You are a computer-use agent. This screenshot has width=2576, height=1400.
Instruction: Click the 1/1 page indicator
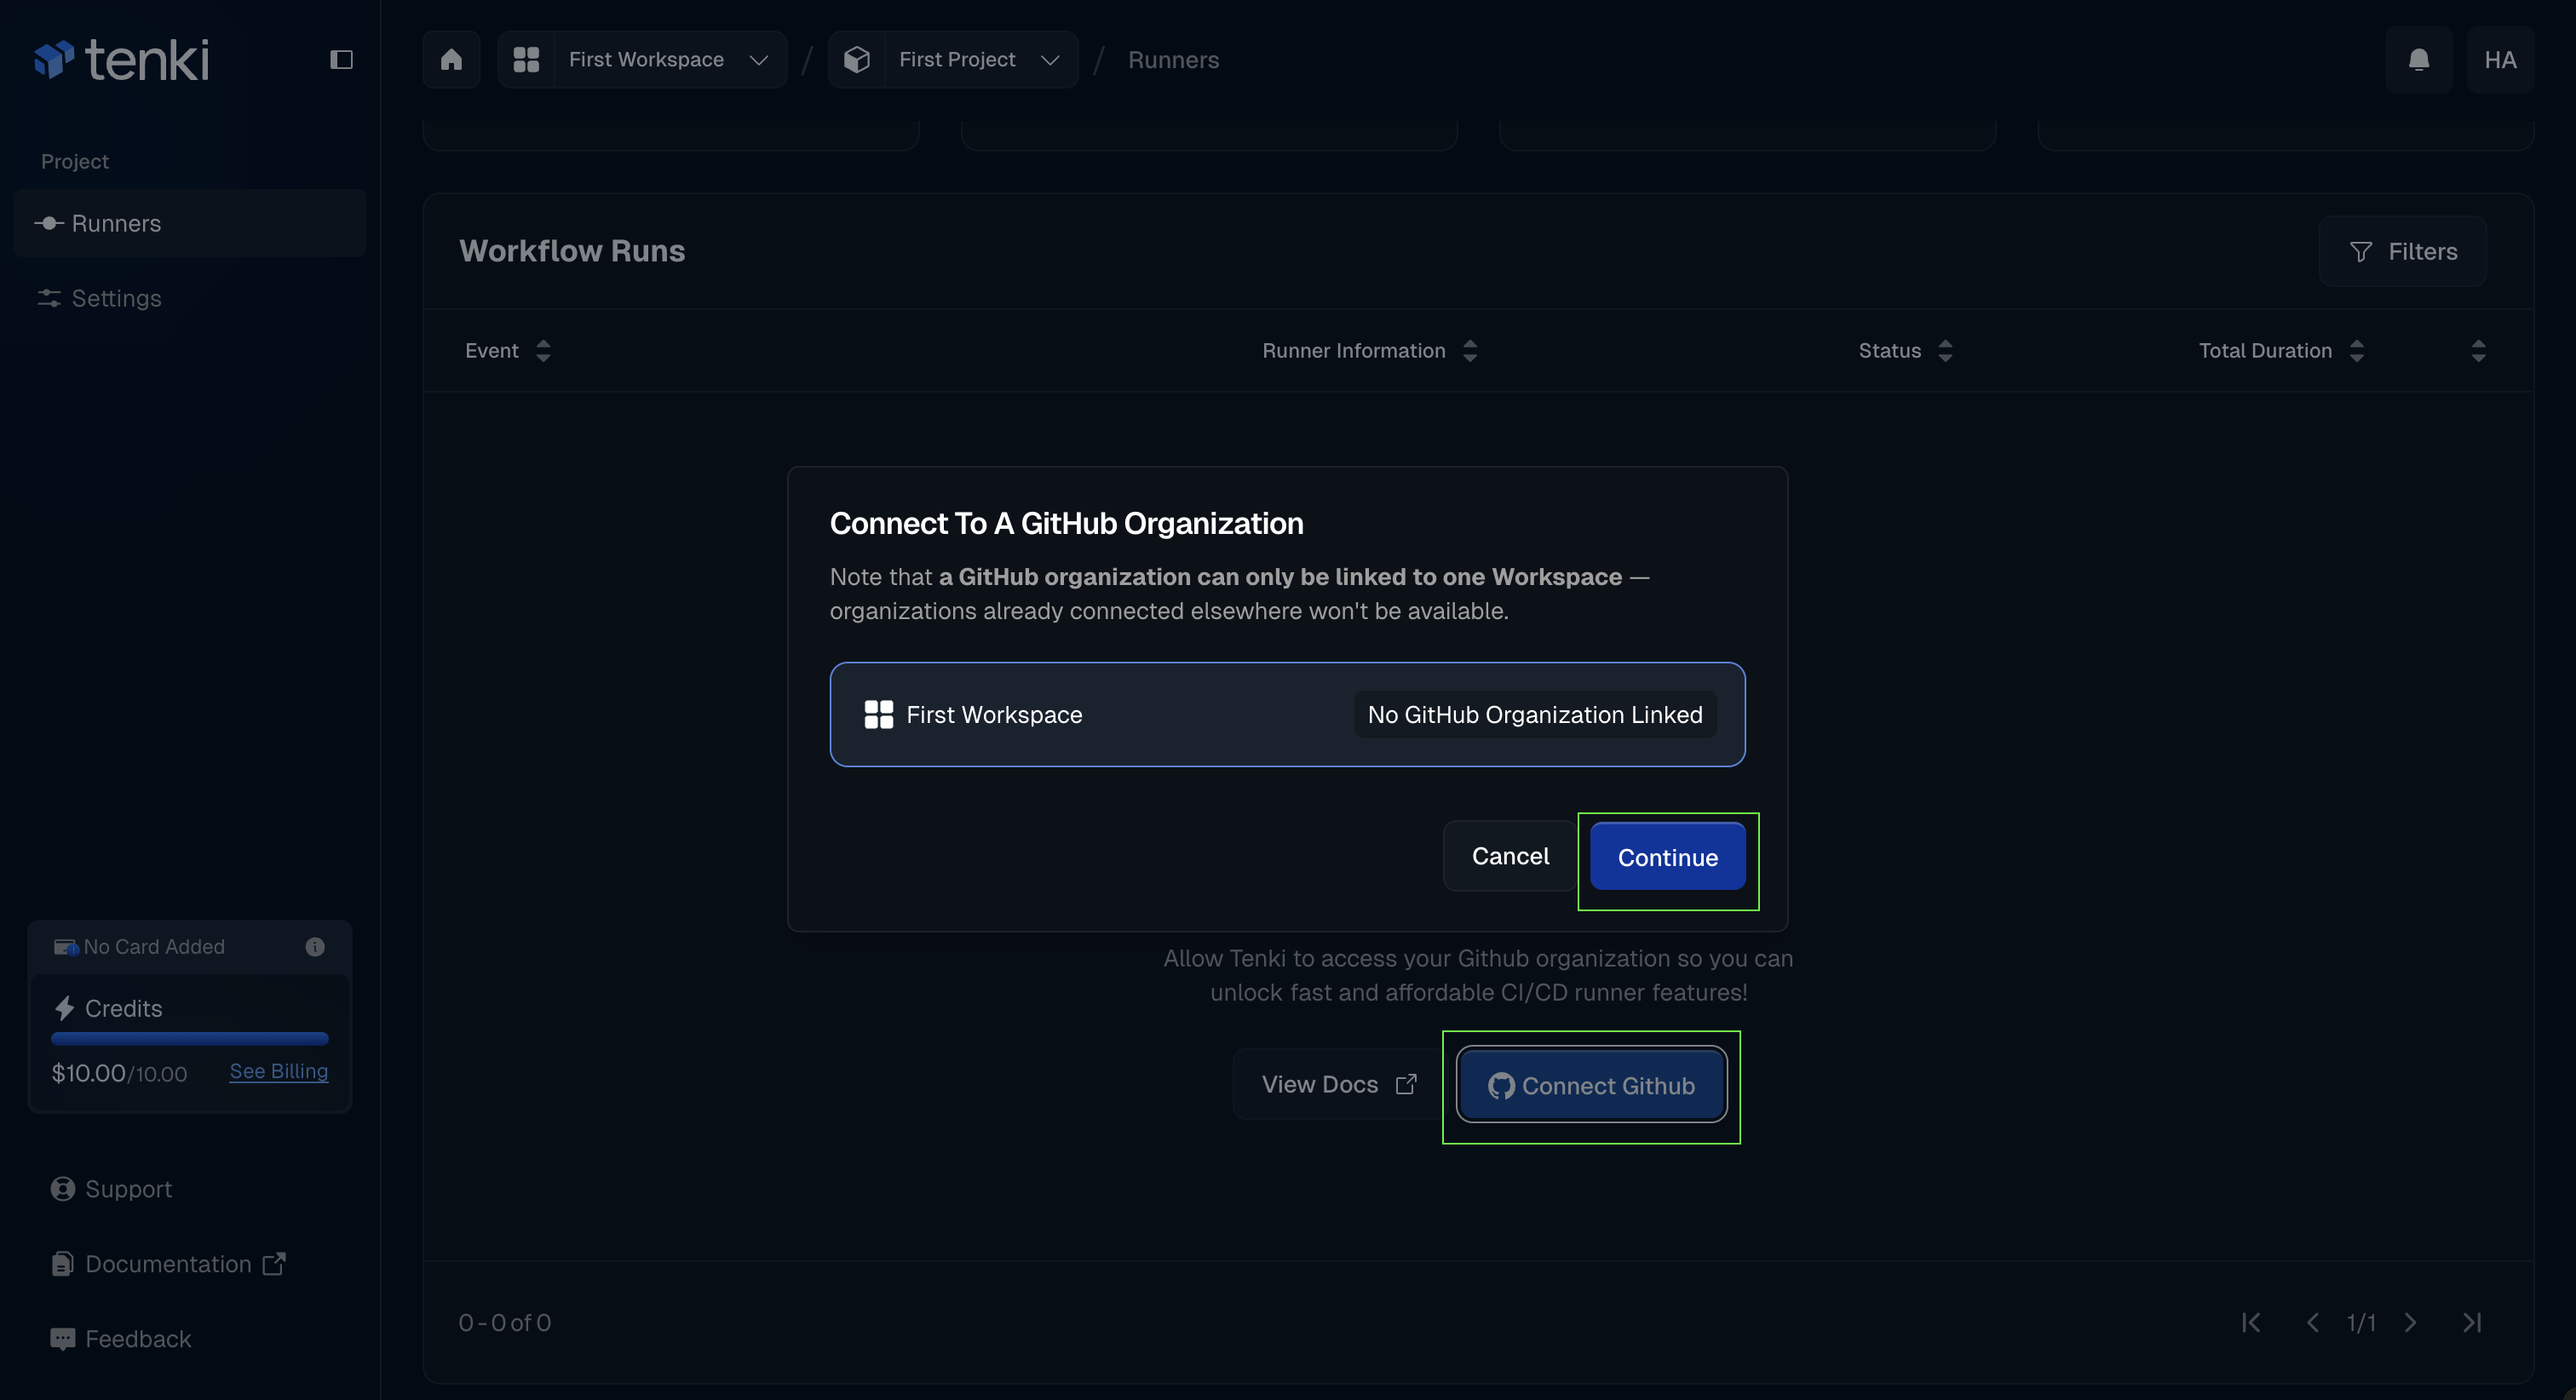2361,1322
